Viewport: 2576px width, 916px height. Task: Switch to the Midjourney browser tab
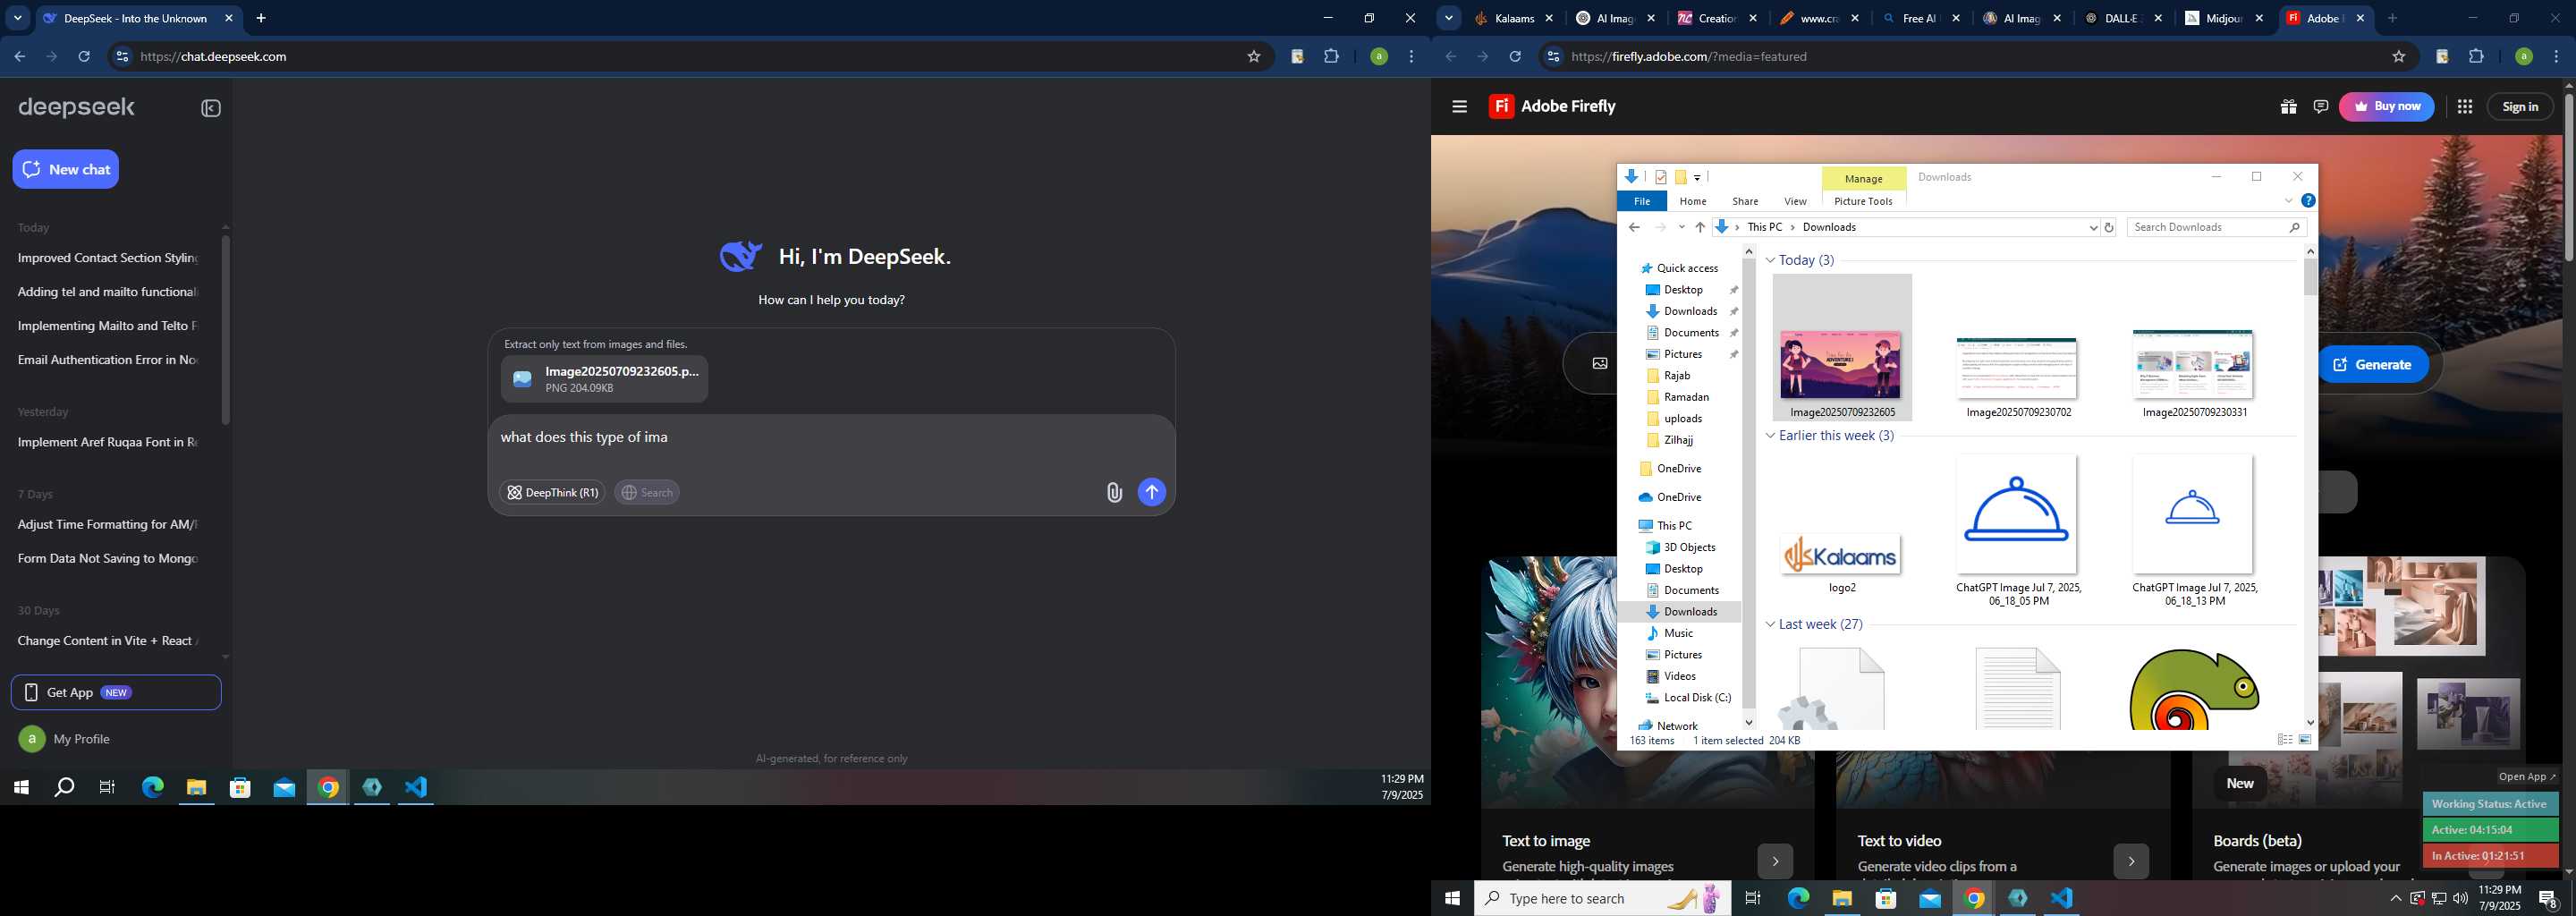pos(2225,18)
